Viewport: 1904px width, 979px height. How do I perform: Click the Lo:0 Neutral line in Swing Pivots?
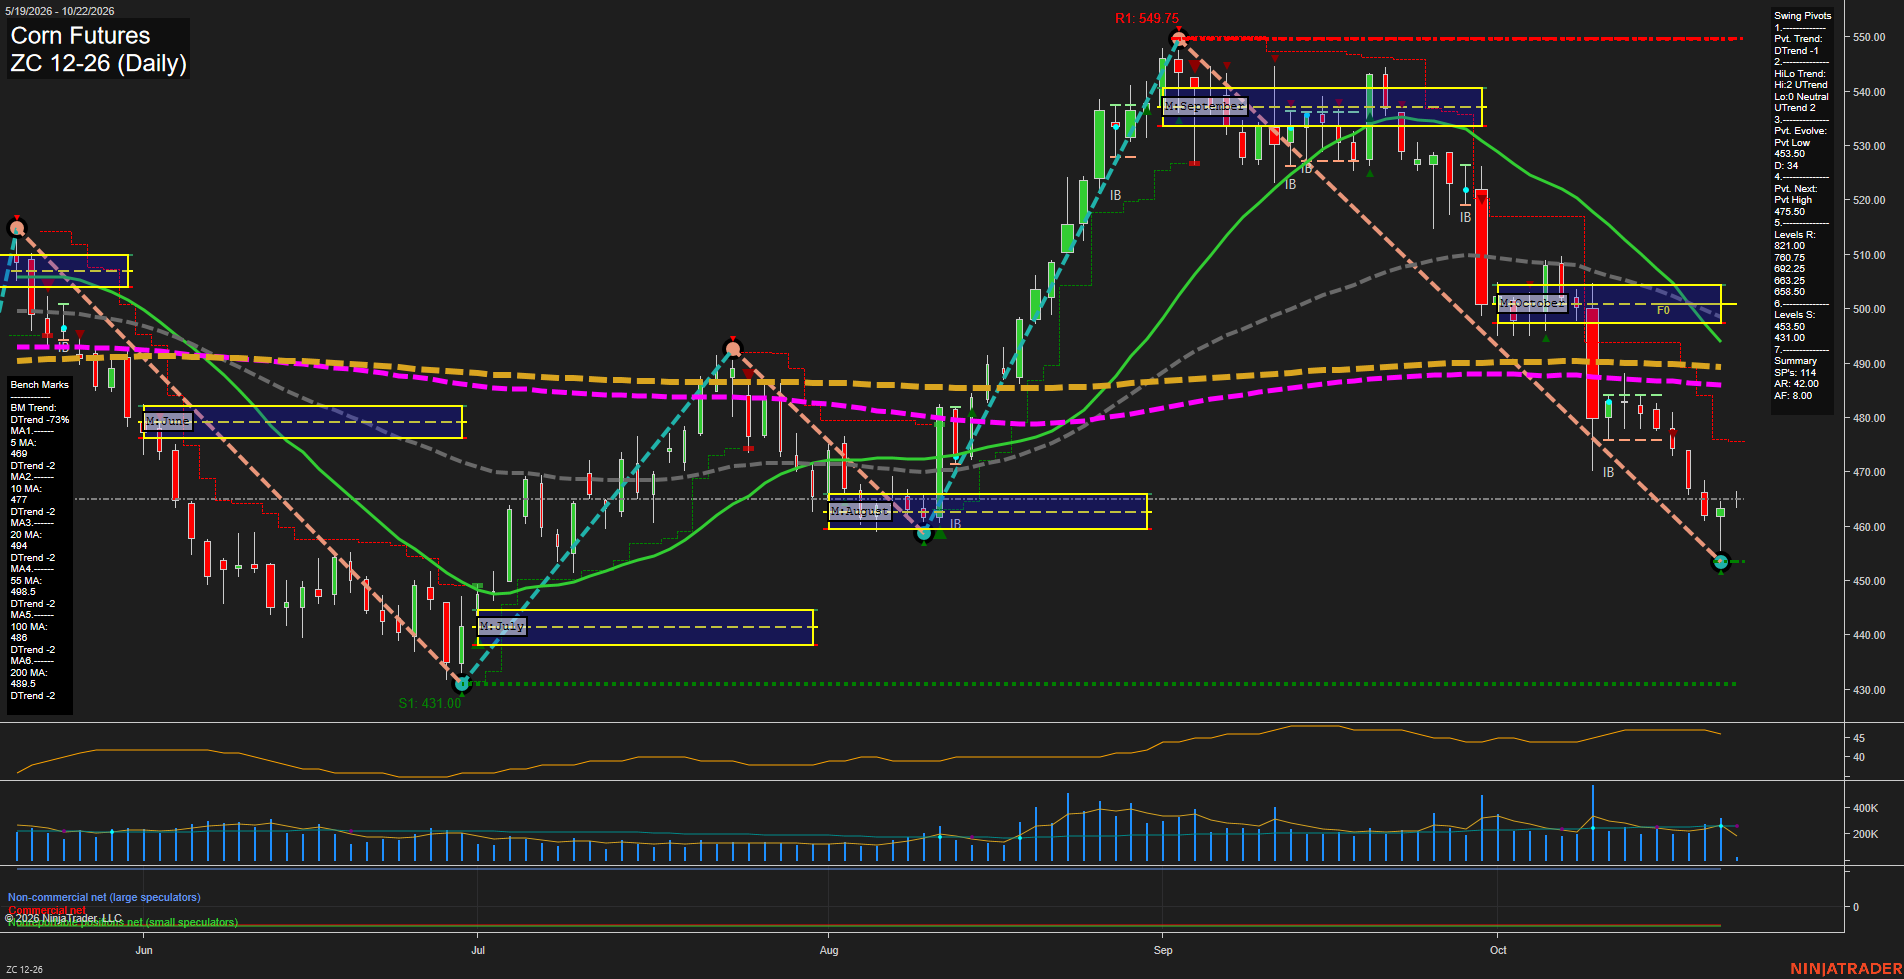point(1801,97)
